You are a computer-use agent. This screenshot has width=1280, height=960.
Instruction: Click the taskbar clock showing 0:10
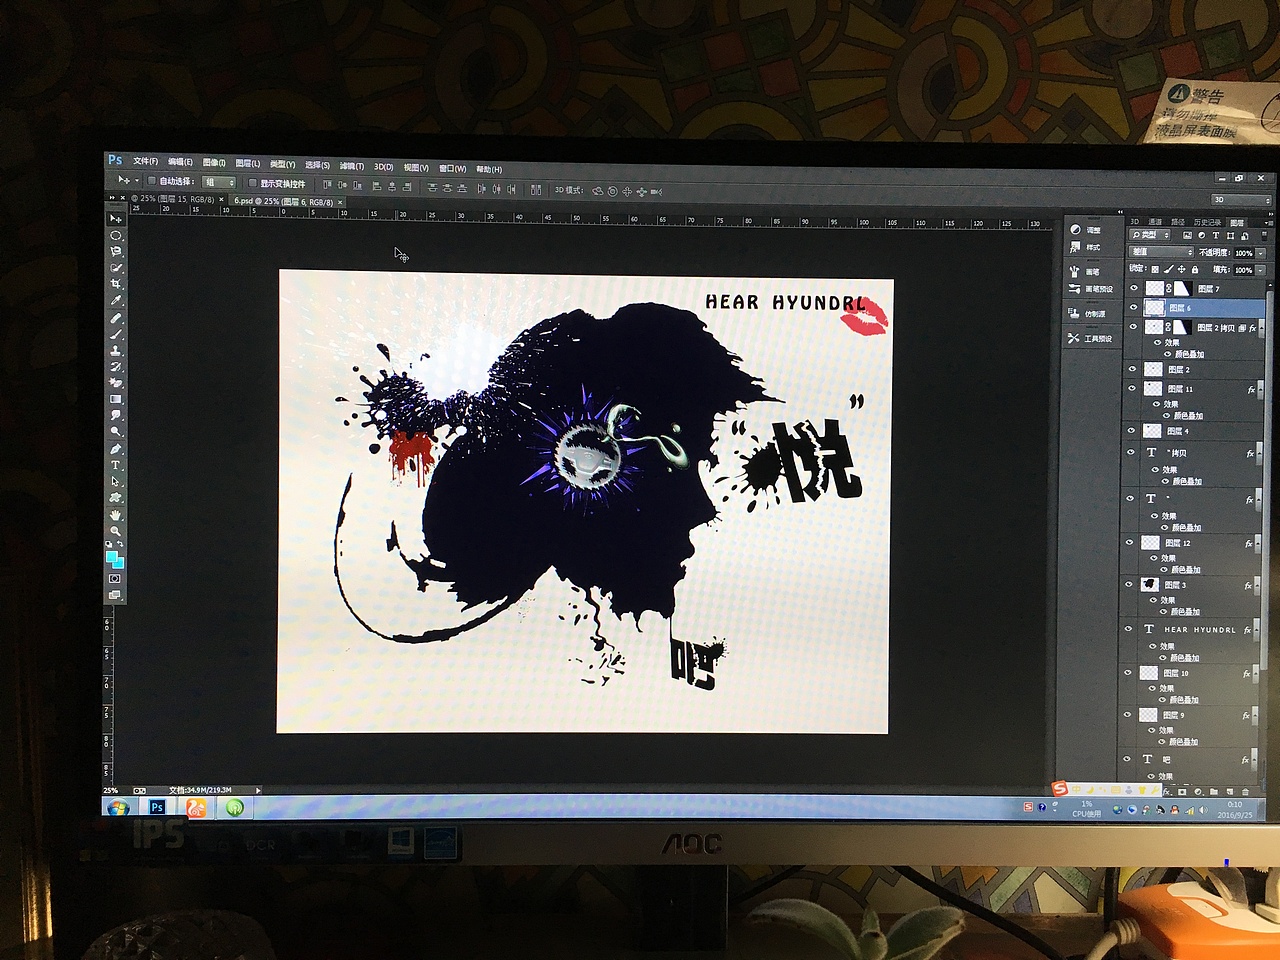(1235, 810)
